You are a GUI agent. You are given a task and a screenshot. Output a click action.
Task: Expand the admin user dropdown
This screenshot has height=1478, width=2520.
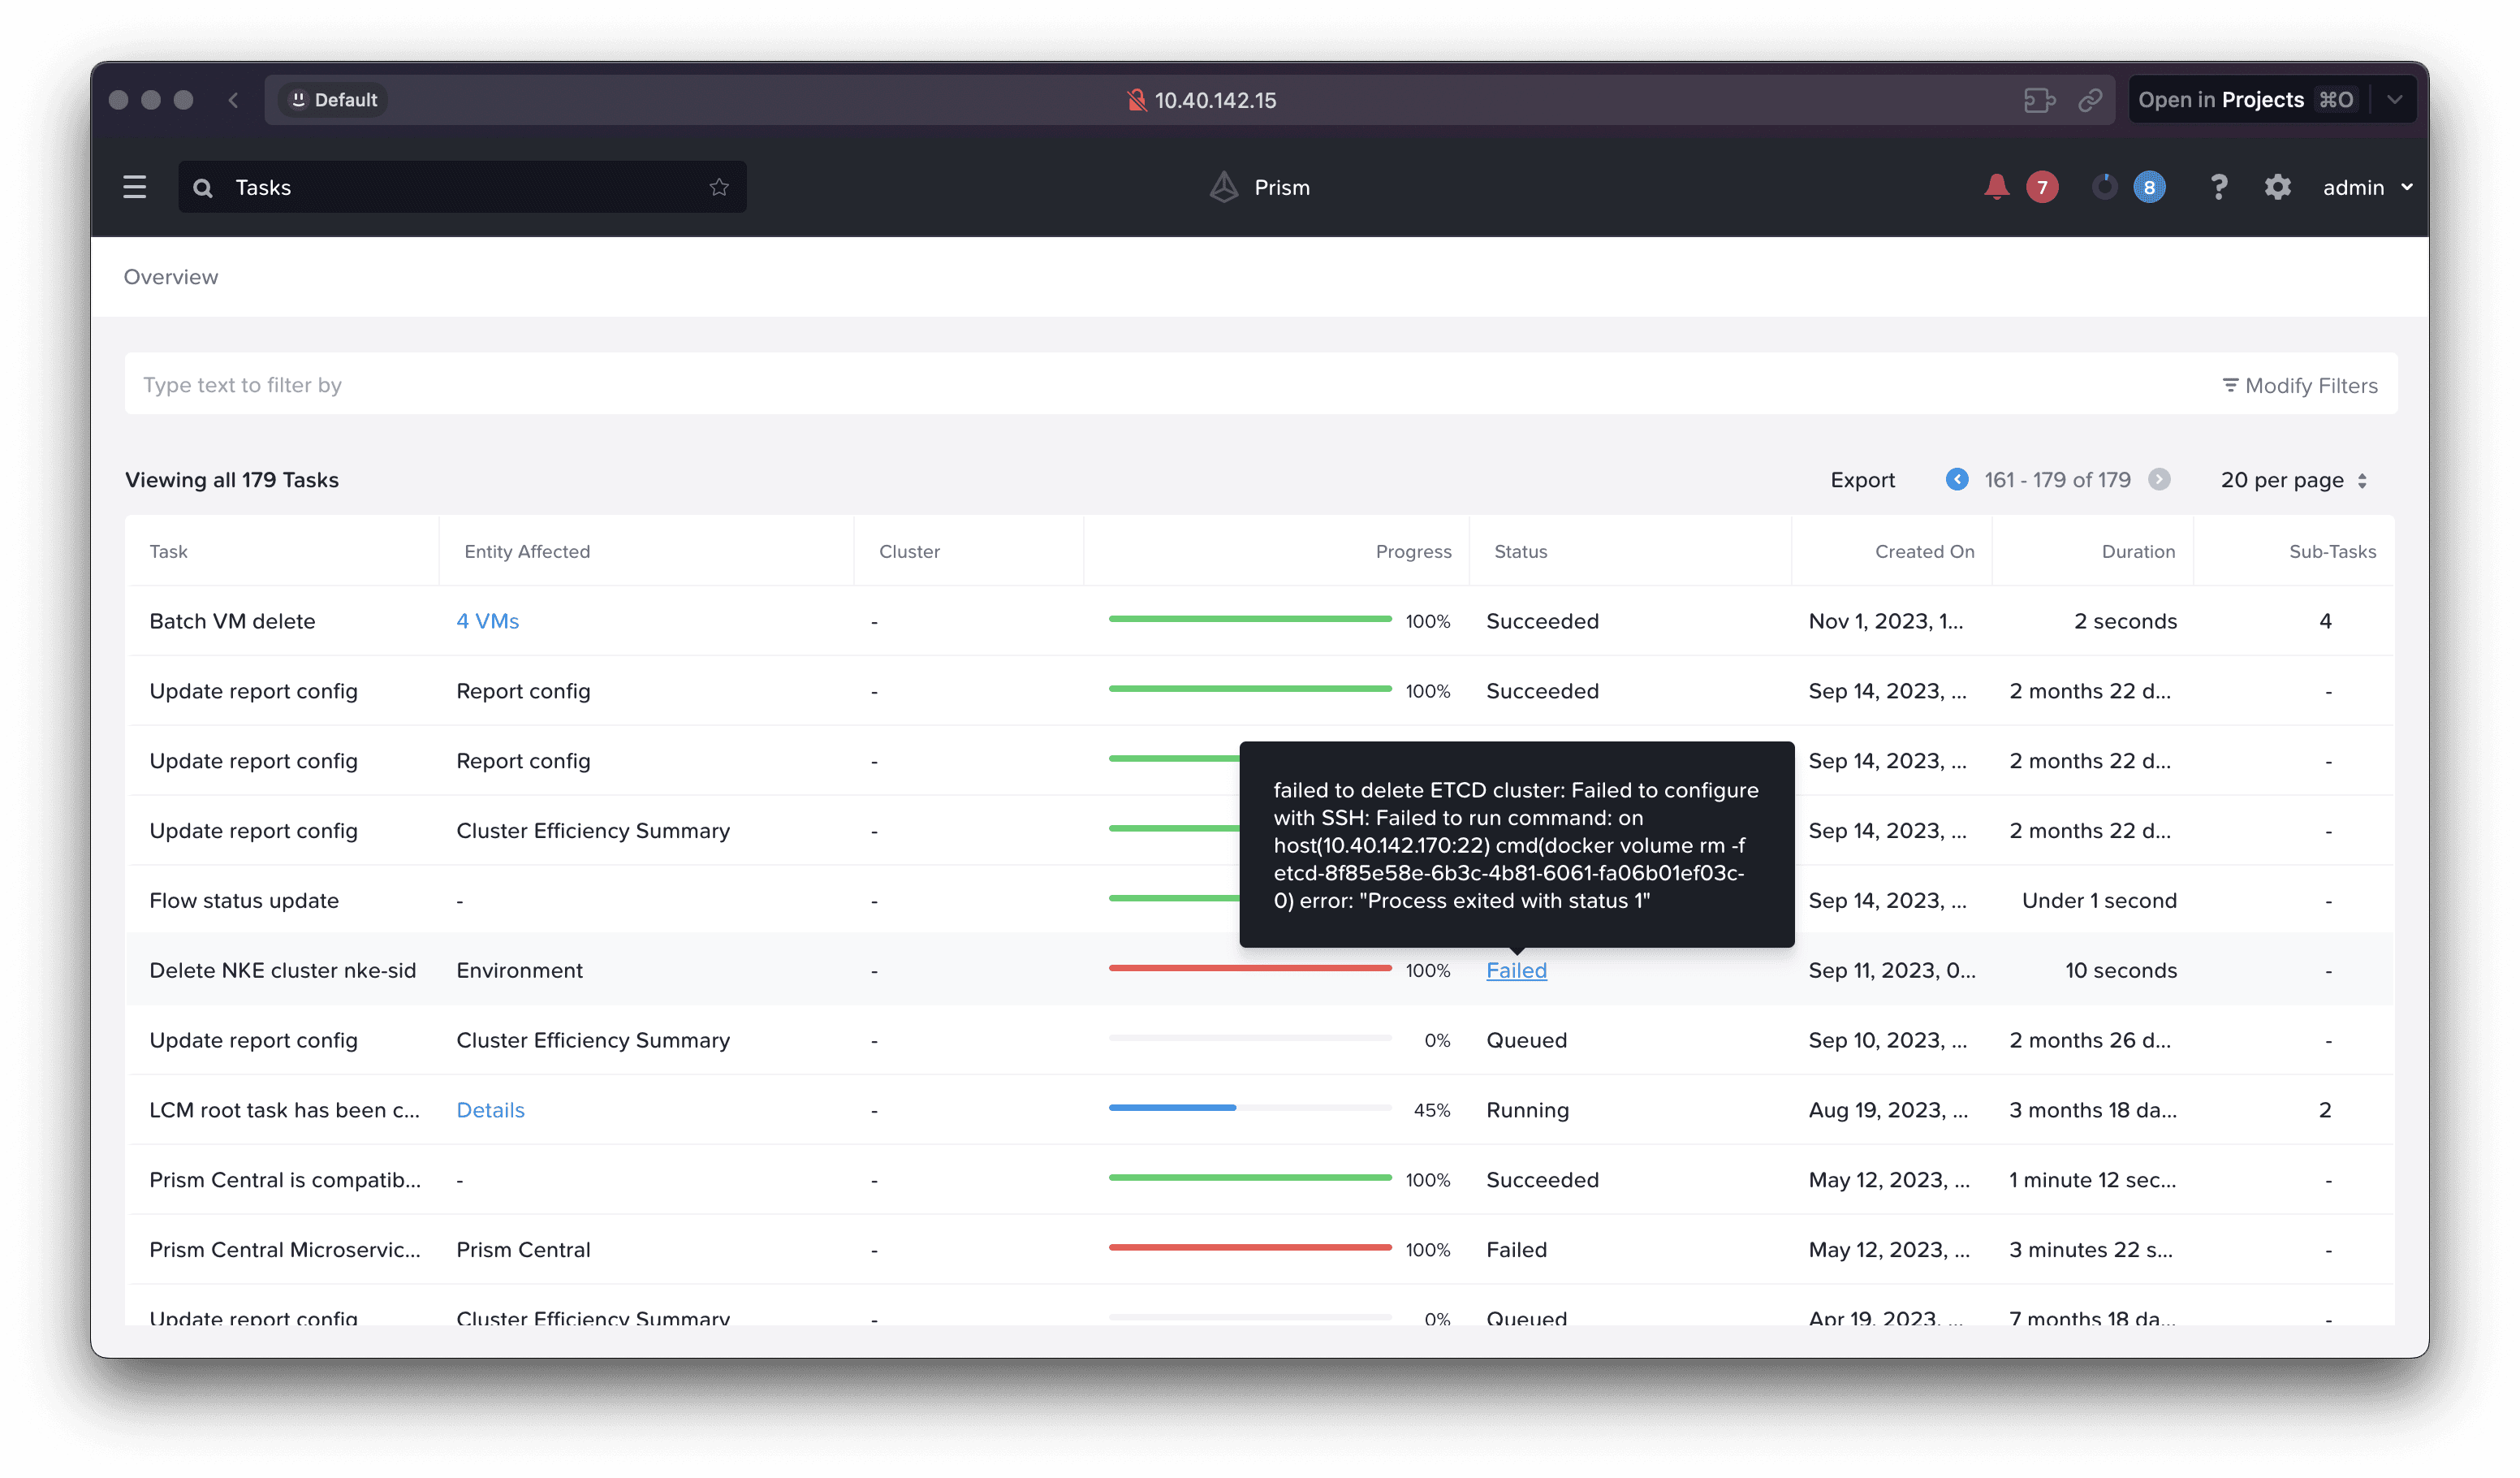pos(2367,187)
